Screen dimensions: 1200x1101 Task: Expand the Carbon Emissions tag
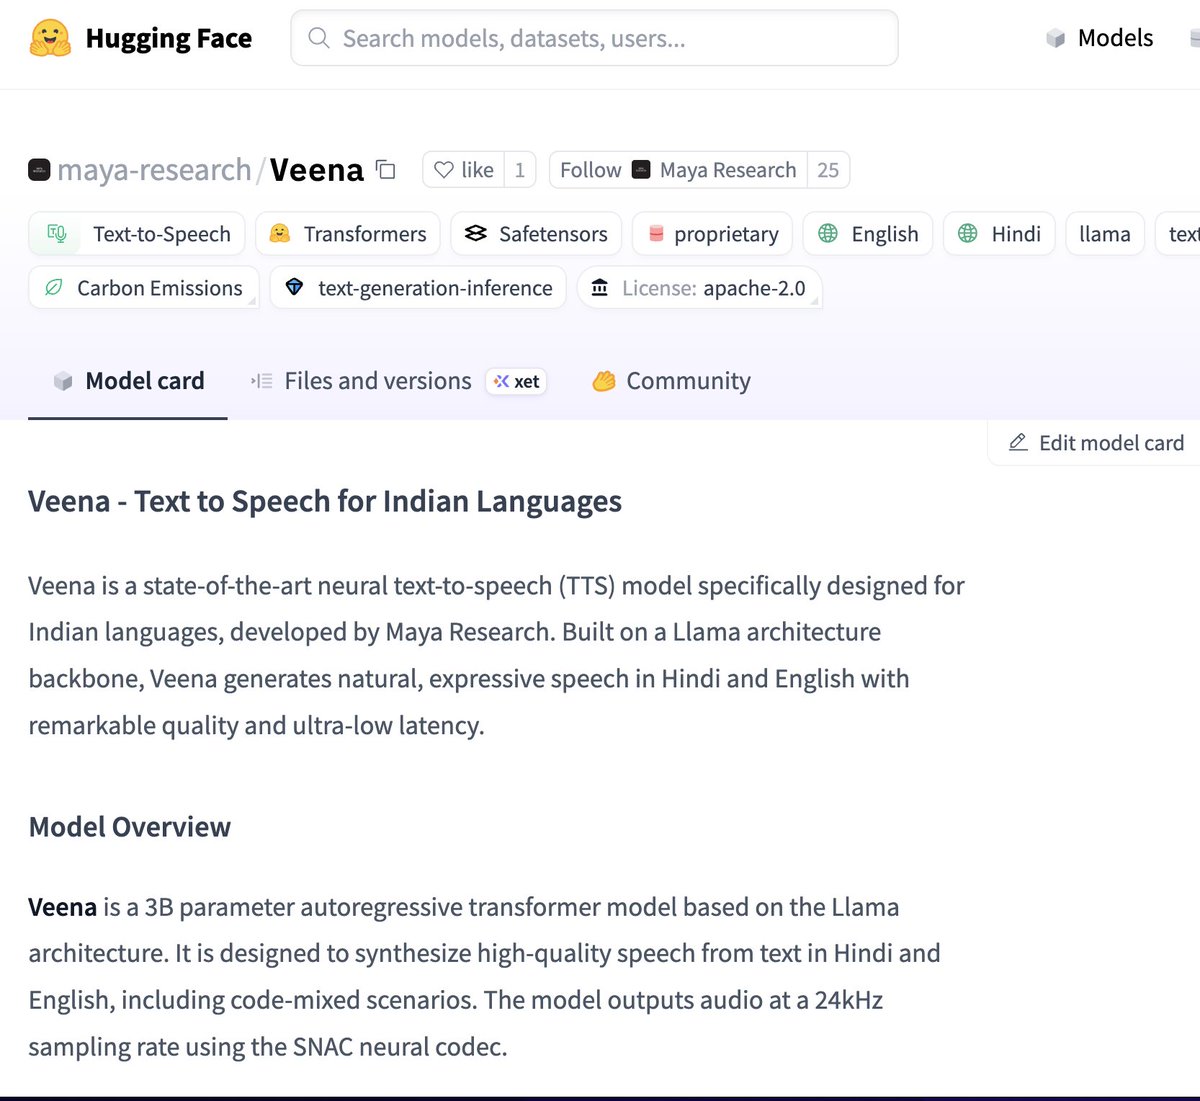point(144,288)
